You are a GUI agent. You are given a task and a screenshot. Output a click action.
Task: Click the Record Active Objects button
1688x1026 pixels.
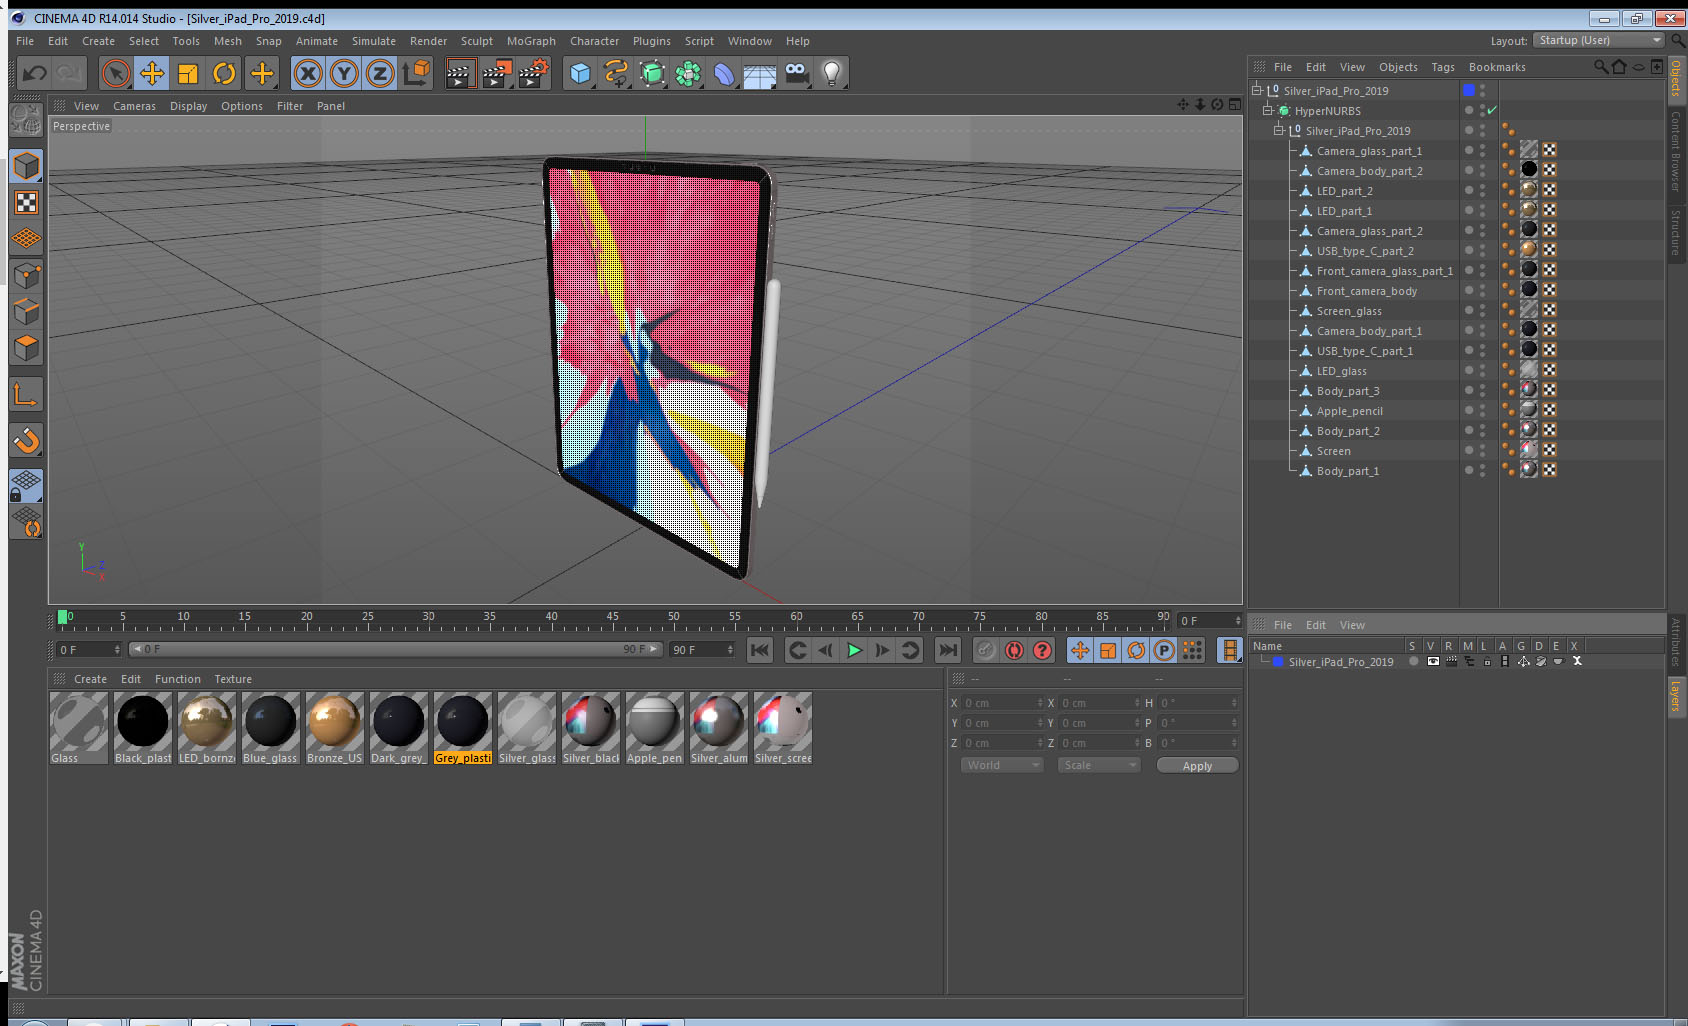[x=986, y=650]
